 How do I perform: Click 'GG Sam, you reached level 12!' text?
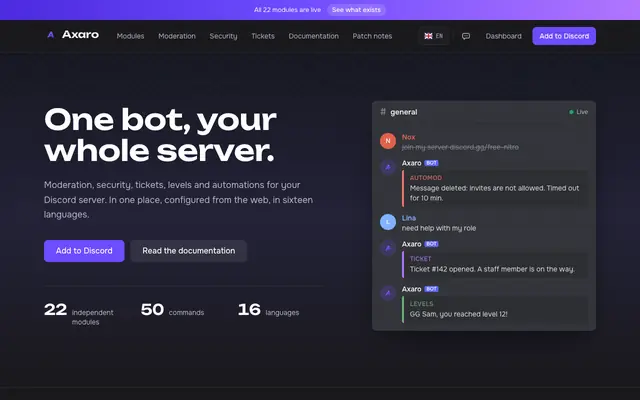click(458, 314)
